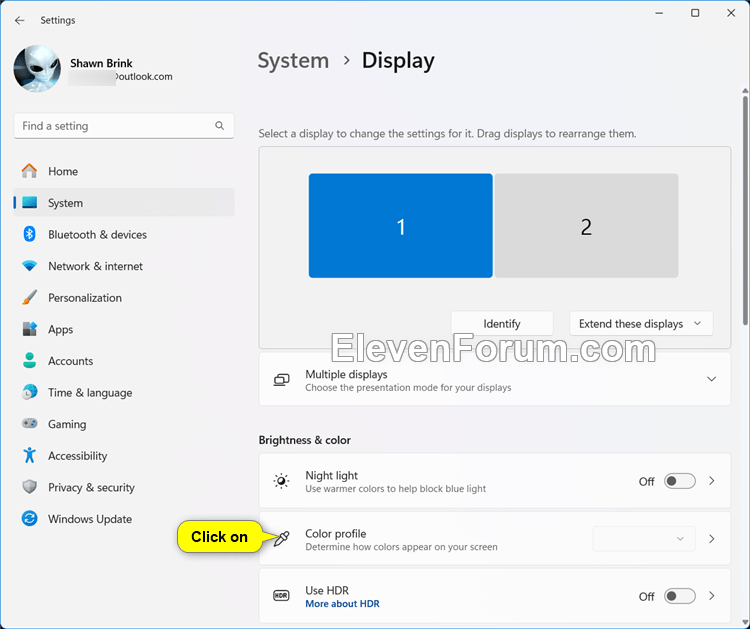Viewport: 750px width, 629px height.
Task: Maximize the Settings window
Action: (695, 13)
